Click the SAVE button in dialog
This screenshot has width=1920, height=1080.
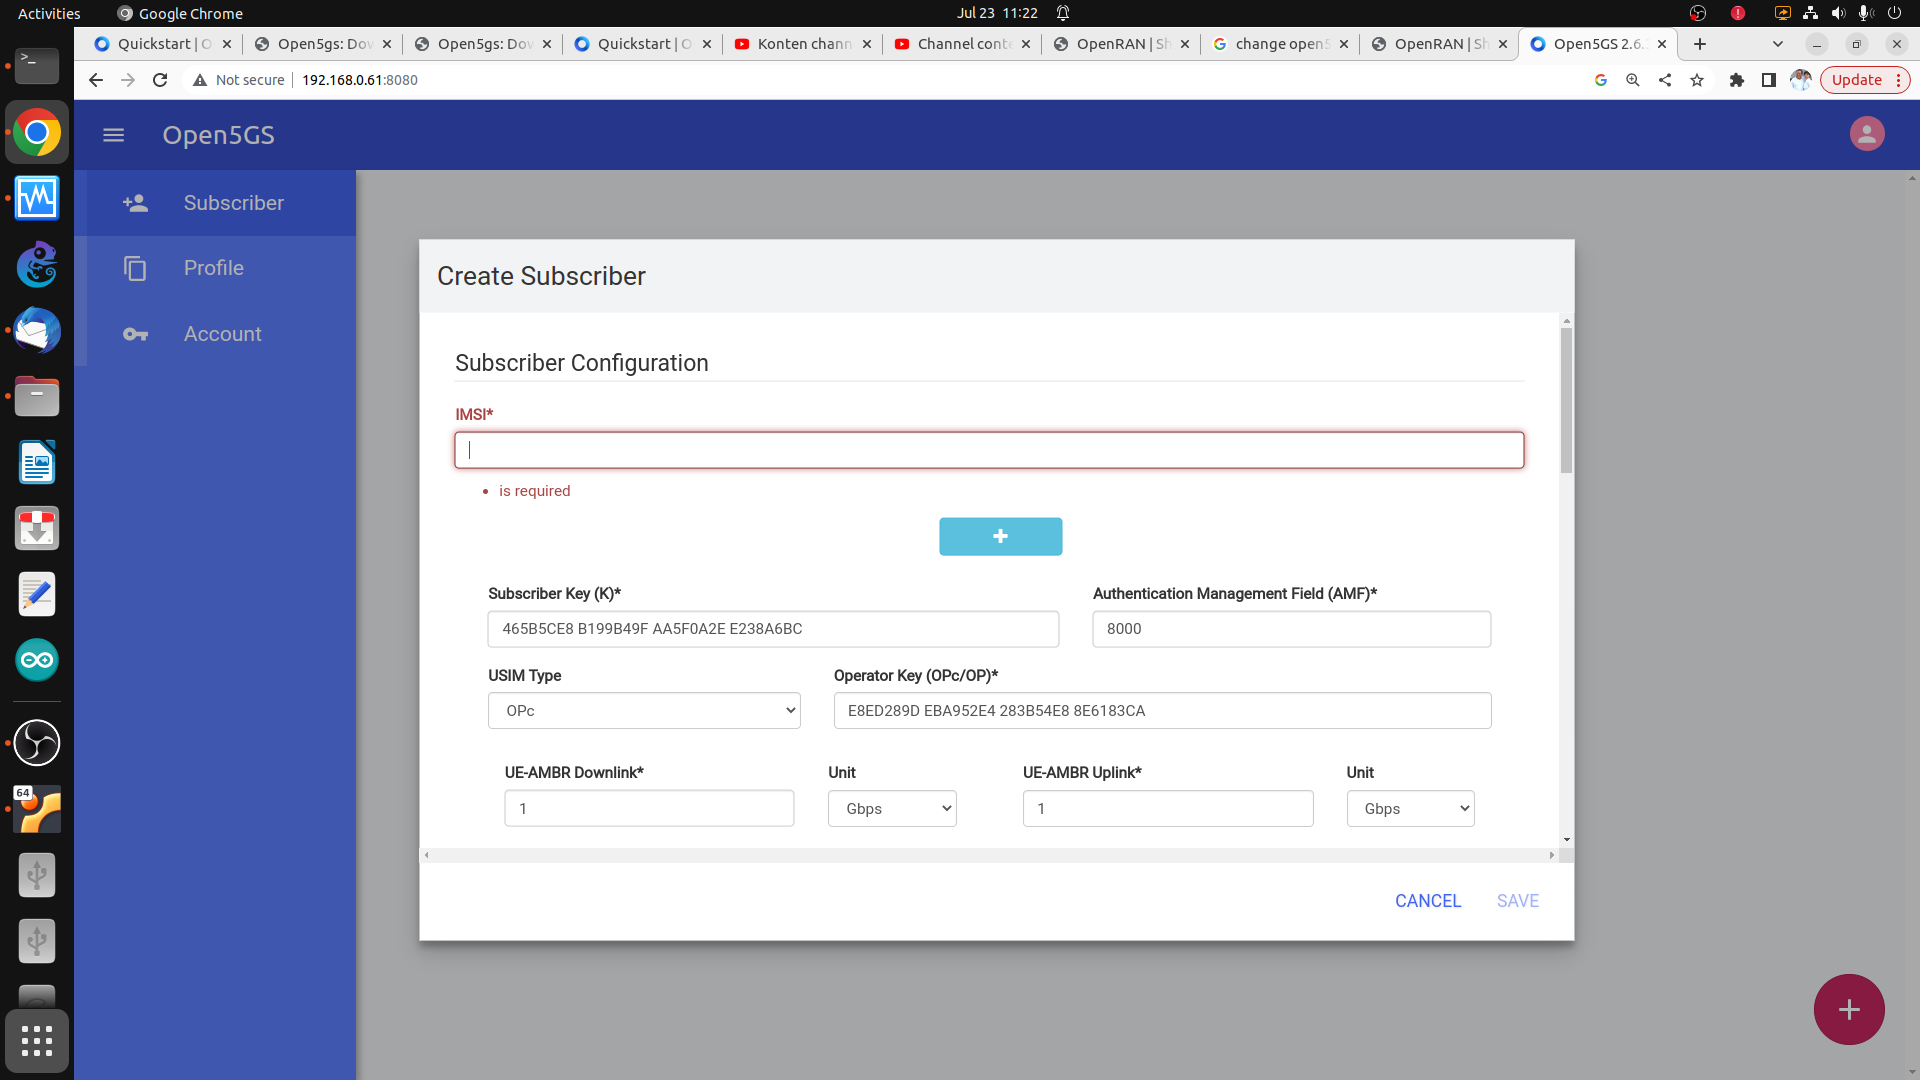[x=1517, y=901]
